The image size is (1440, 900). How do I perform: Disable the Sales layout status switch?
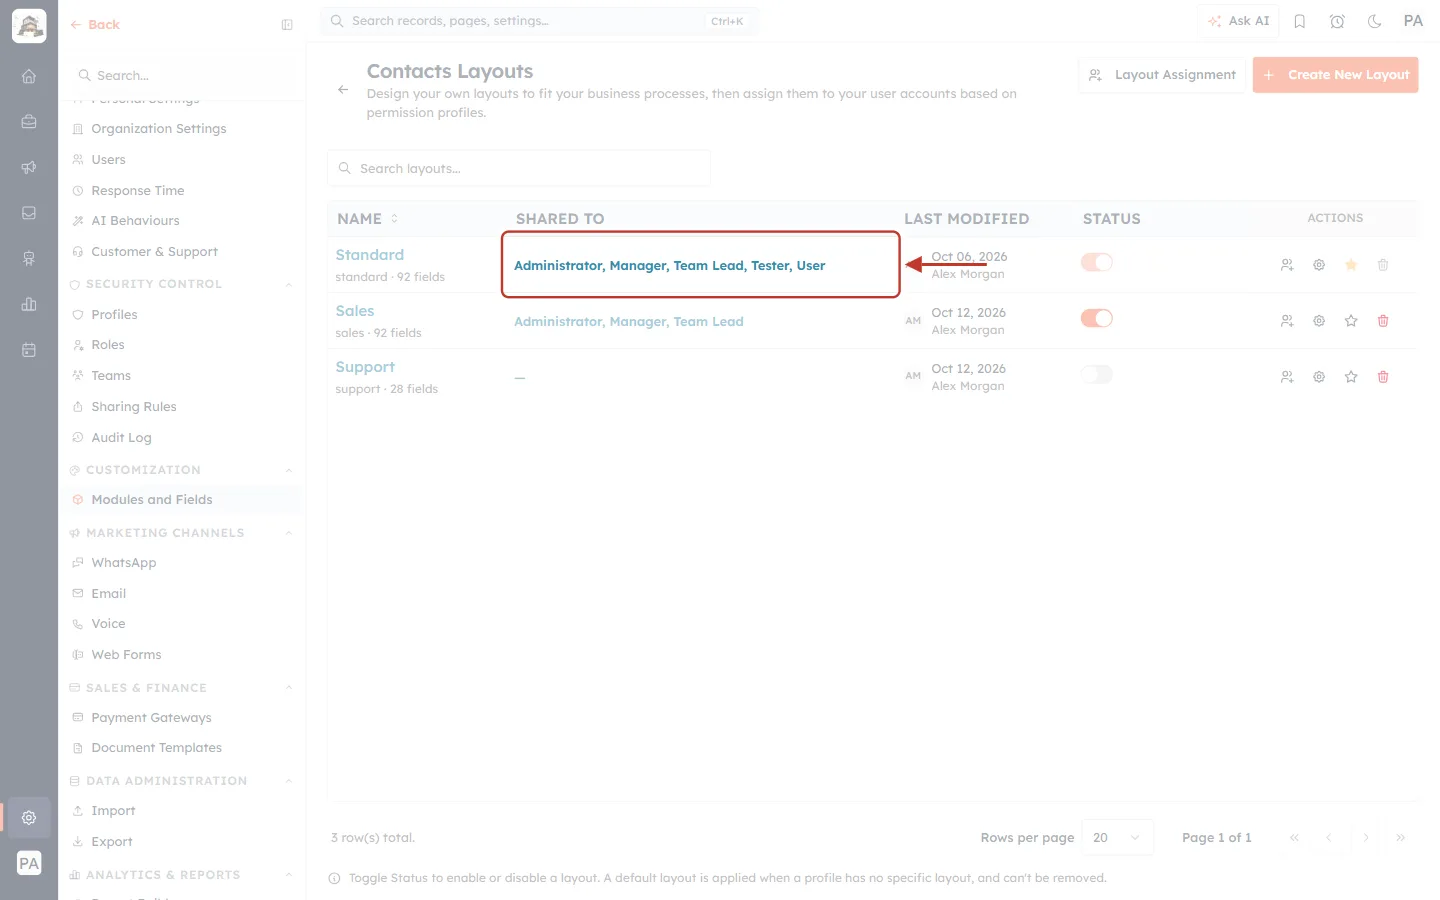coord(1097,318)
